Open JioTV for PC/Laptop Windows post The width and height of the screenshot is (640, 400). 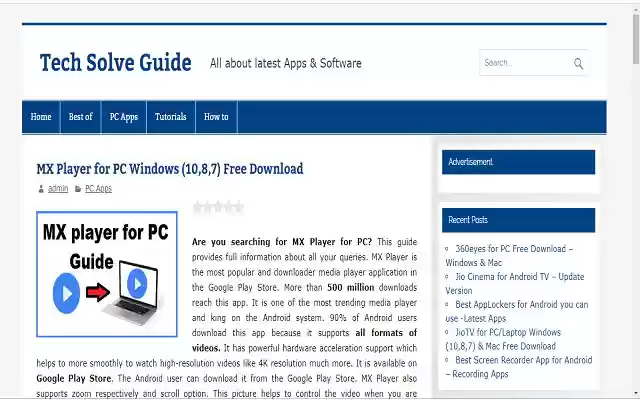pyautogui.click(x=503, y=339)
